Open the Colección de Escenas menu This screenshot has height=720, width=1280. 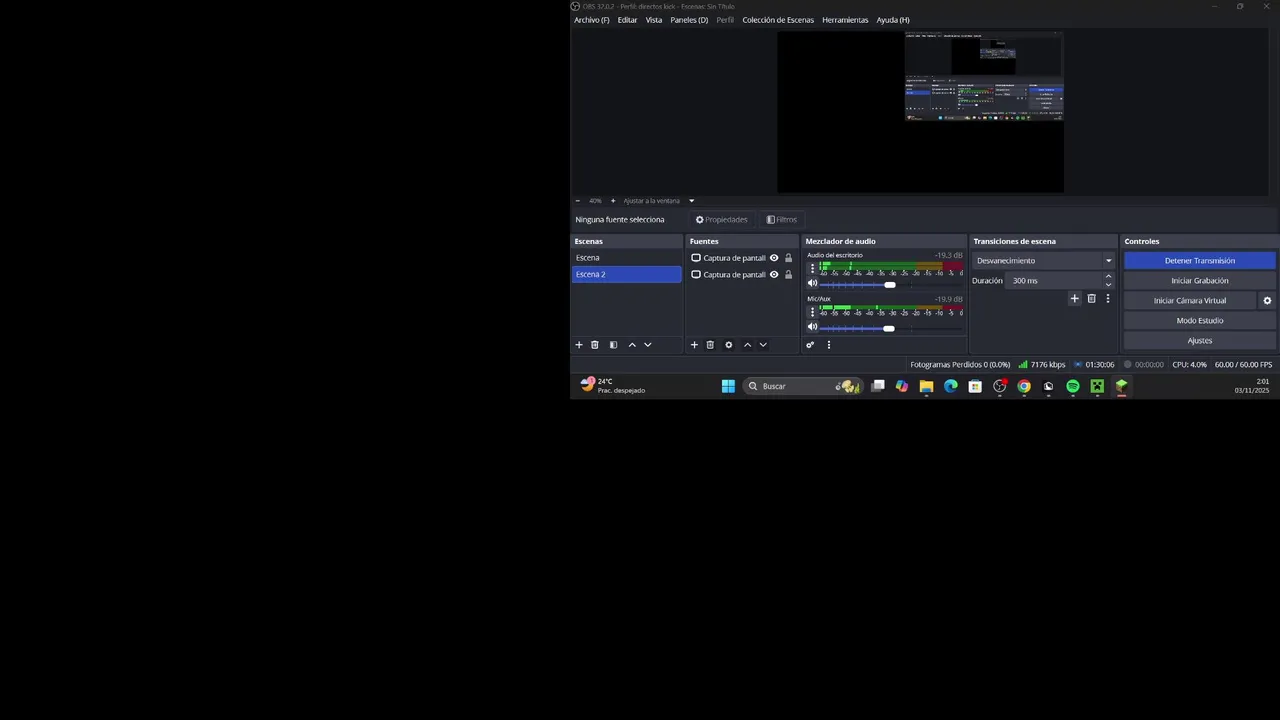pyautogui.click(x=778, y=20)
